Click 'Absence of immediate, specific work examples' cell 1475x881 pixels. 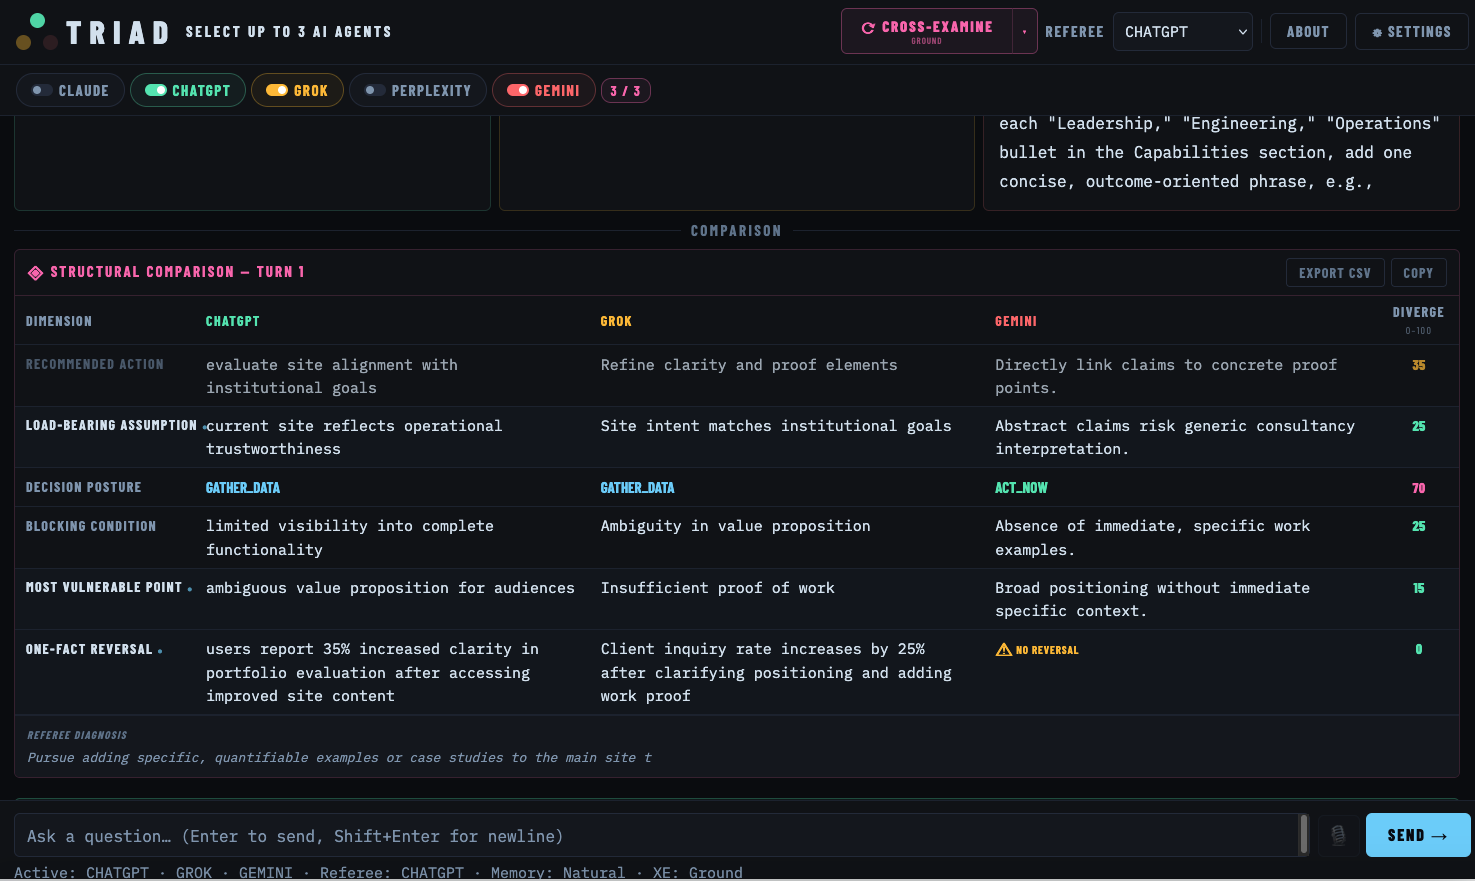coord(1152,538)
